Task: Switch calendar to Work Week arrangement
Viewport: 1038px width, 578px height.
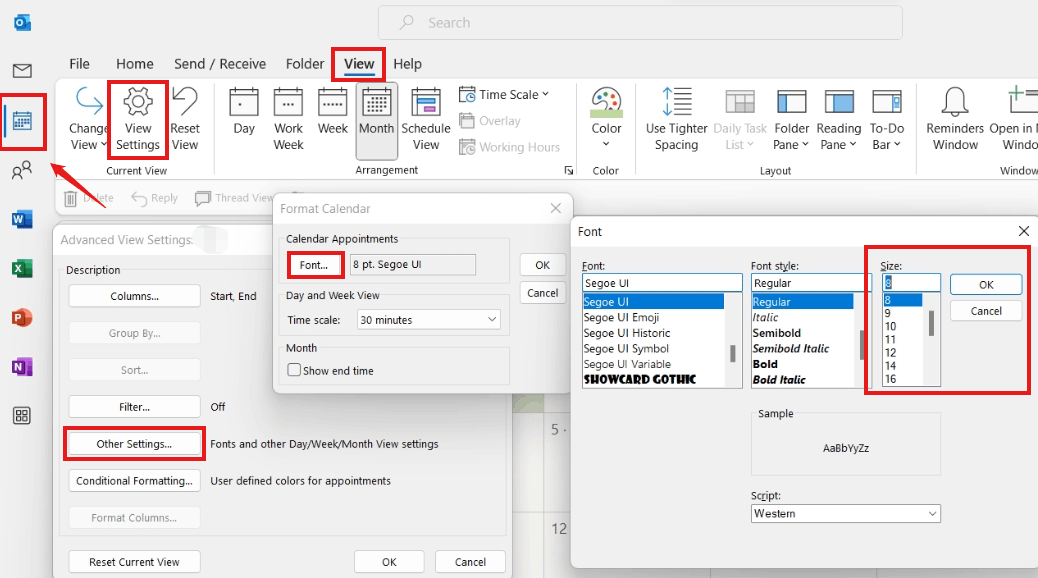Action: [x=288, y=120]
